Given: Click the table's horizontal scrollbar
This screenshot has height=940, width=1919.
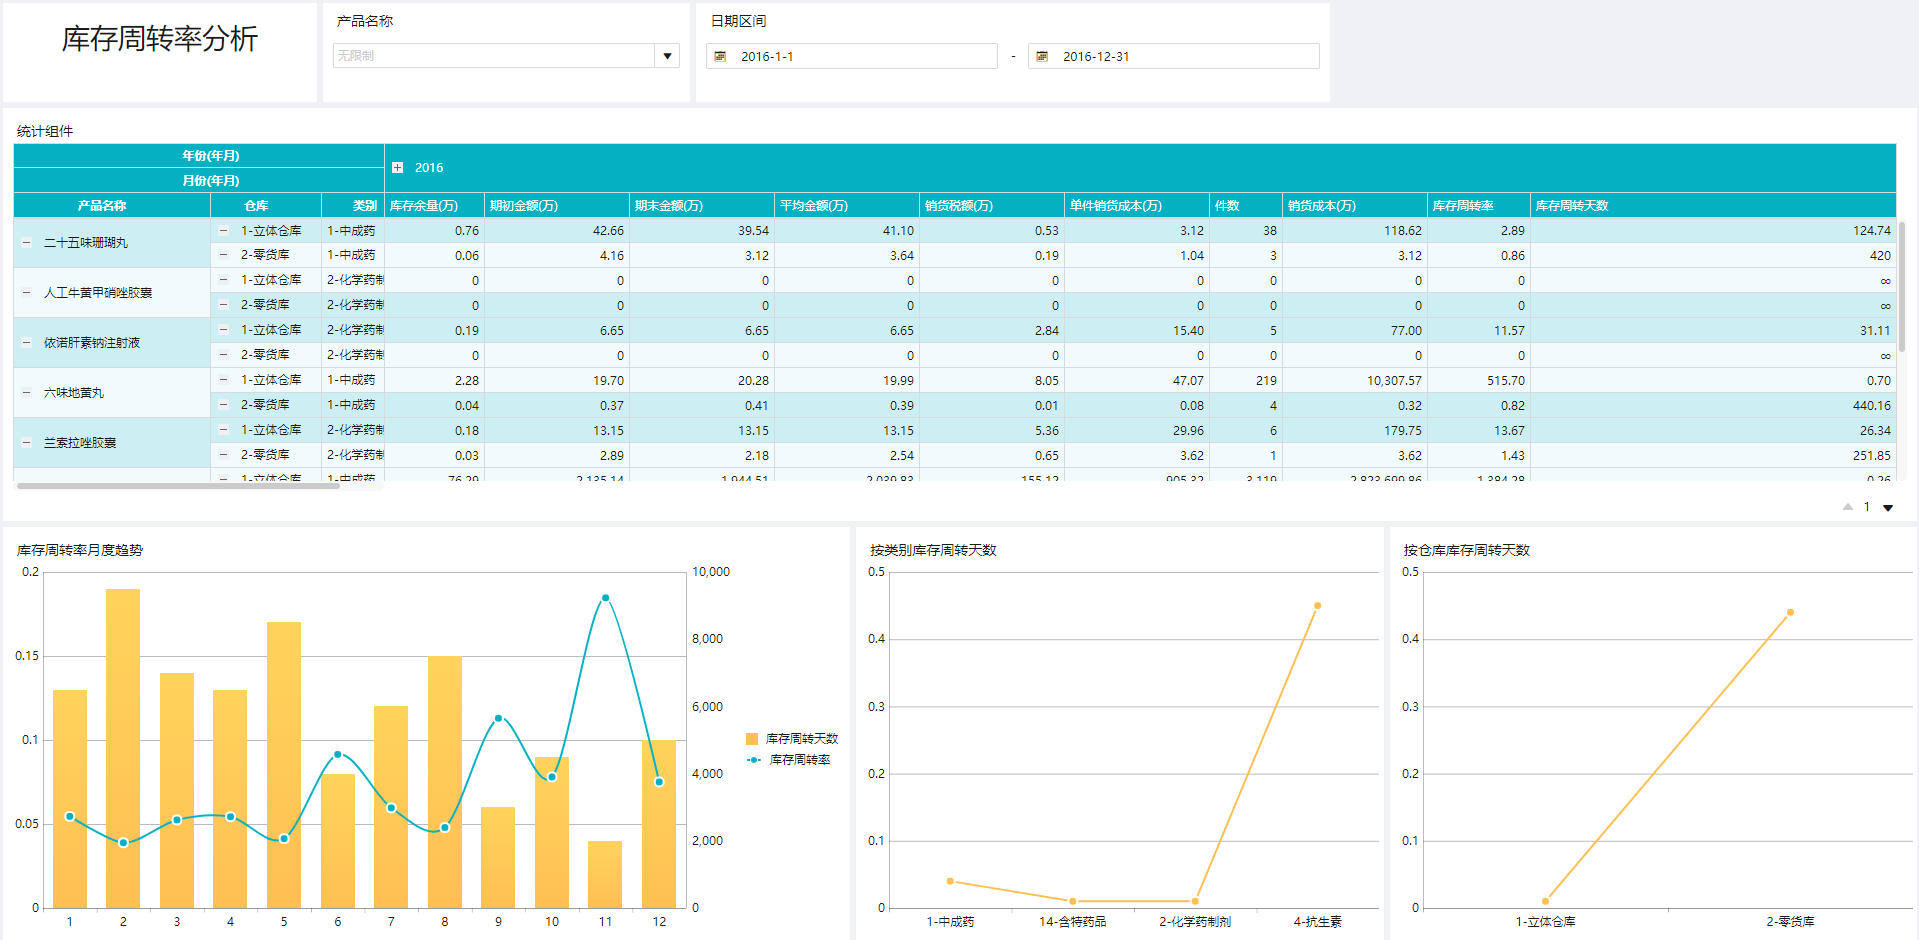Looking at the screenshot, I should coord(178,486).
